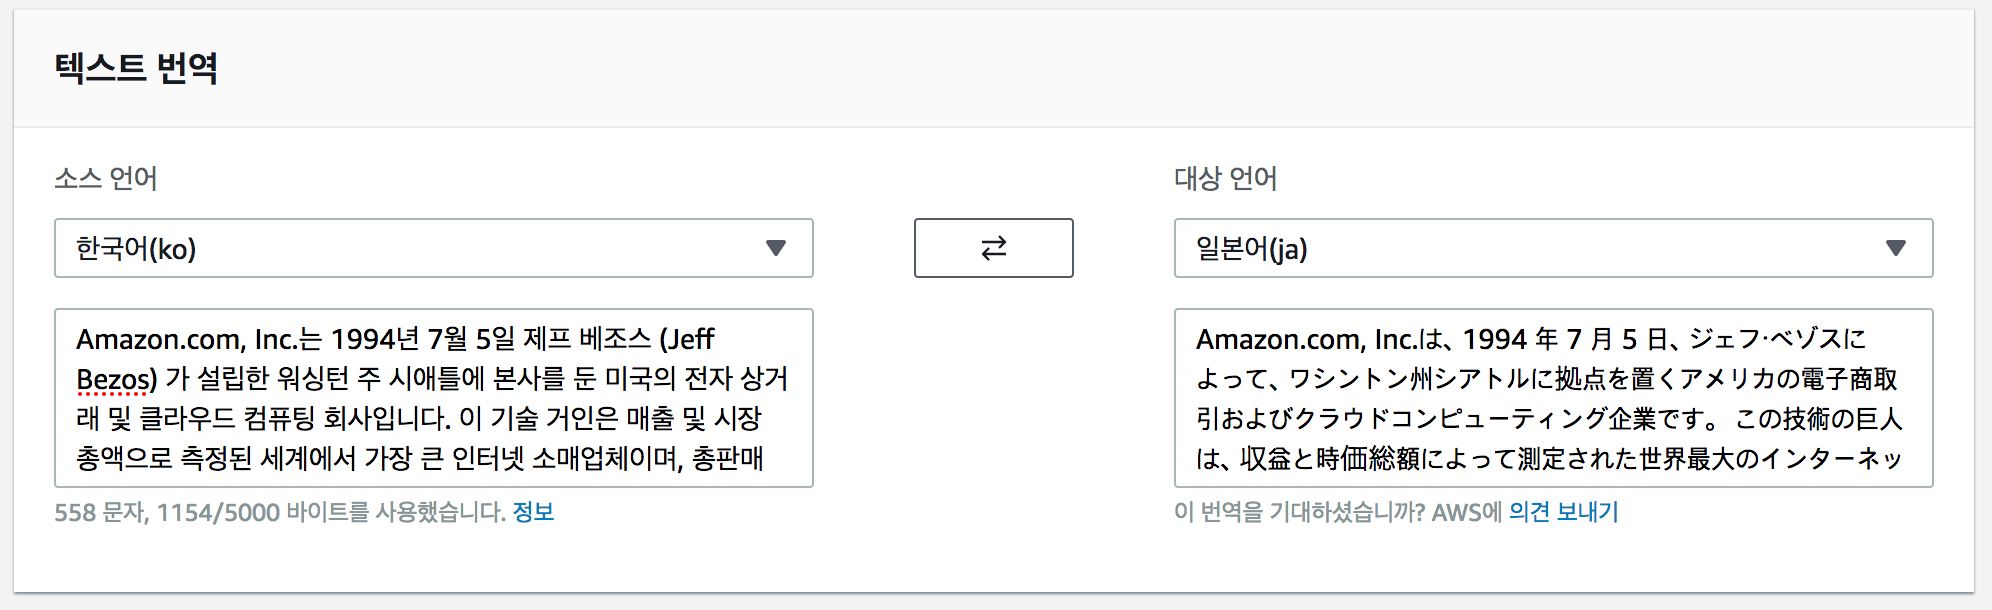Click the swap languages arrows icon
Viewport: 1992px width, 610px height.
tap(993, 248)
